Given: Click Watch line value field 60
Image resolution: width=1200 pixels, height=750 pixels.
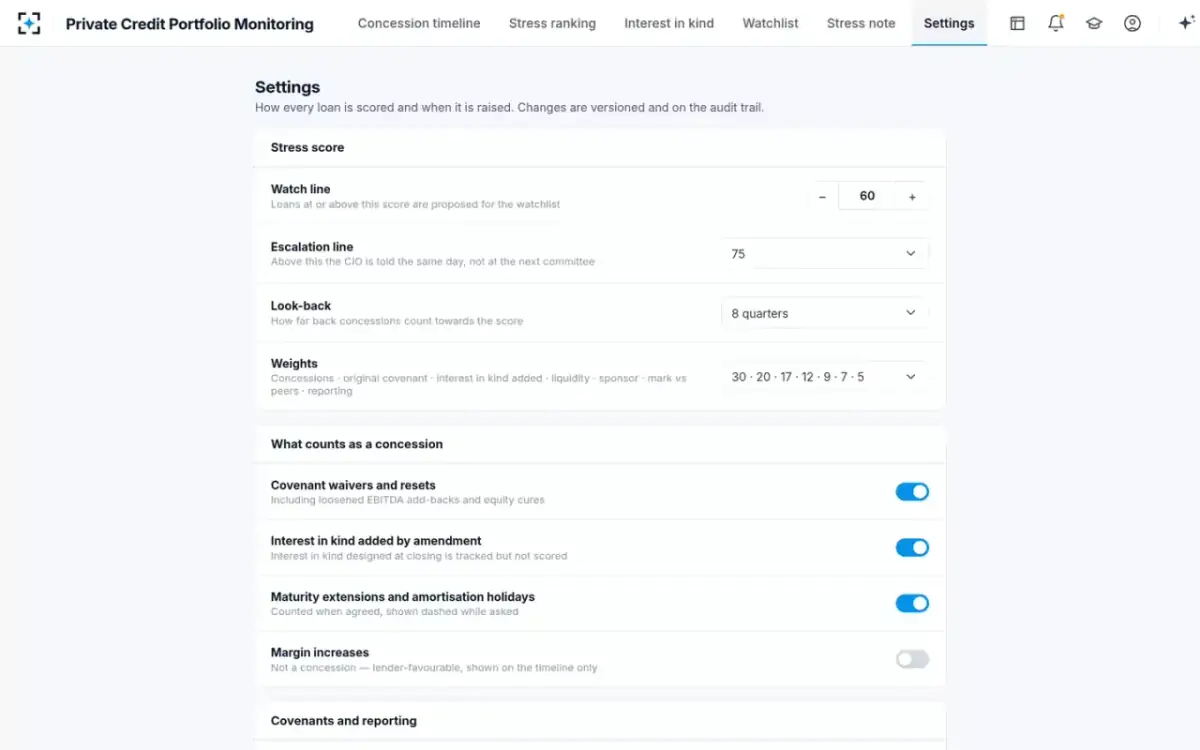Looking at the screenshot, I should (x=867, y=197).
